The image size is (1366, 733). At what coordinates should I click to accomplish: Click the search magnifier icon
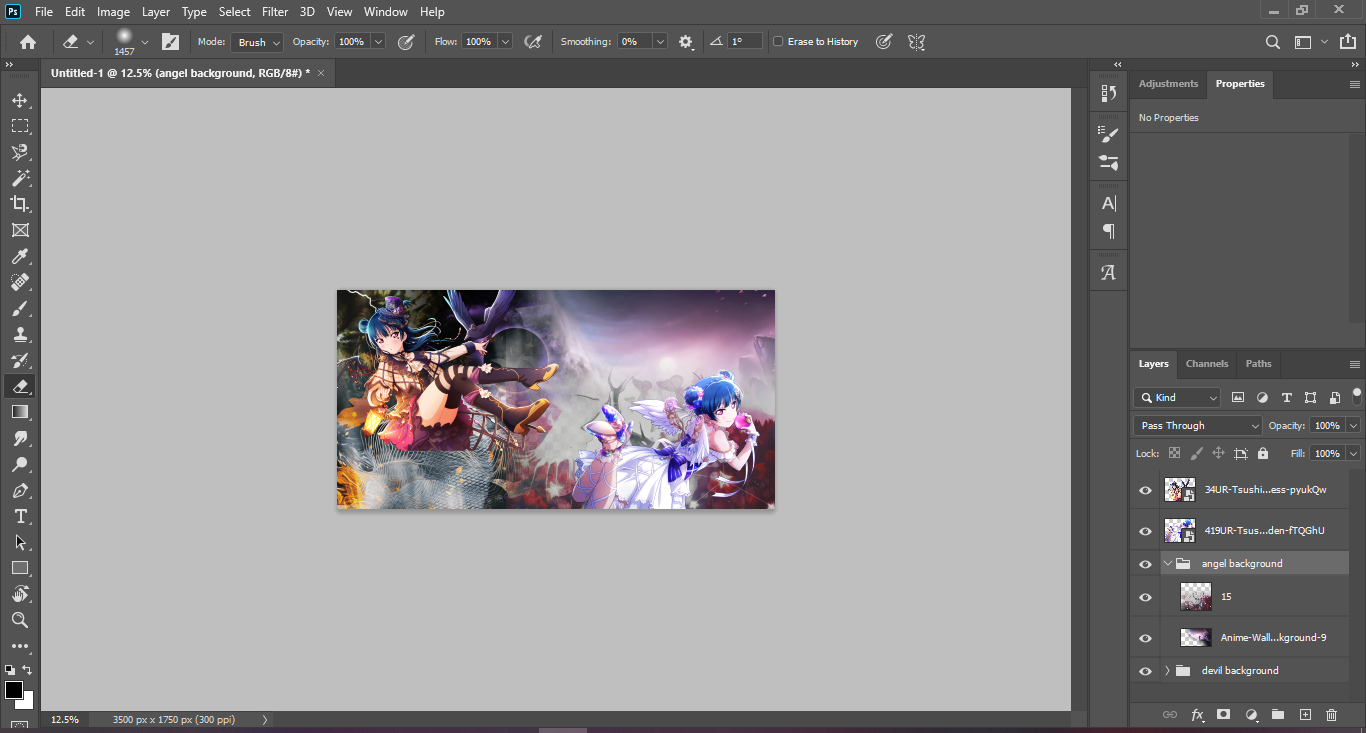coord(1272,42)
